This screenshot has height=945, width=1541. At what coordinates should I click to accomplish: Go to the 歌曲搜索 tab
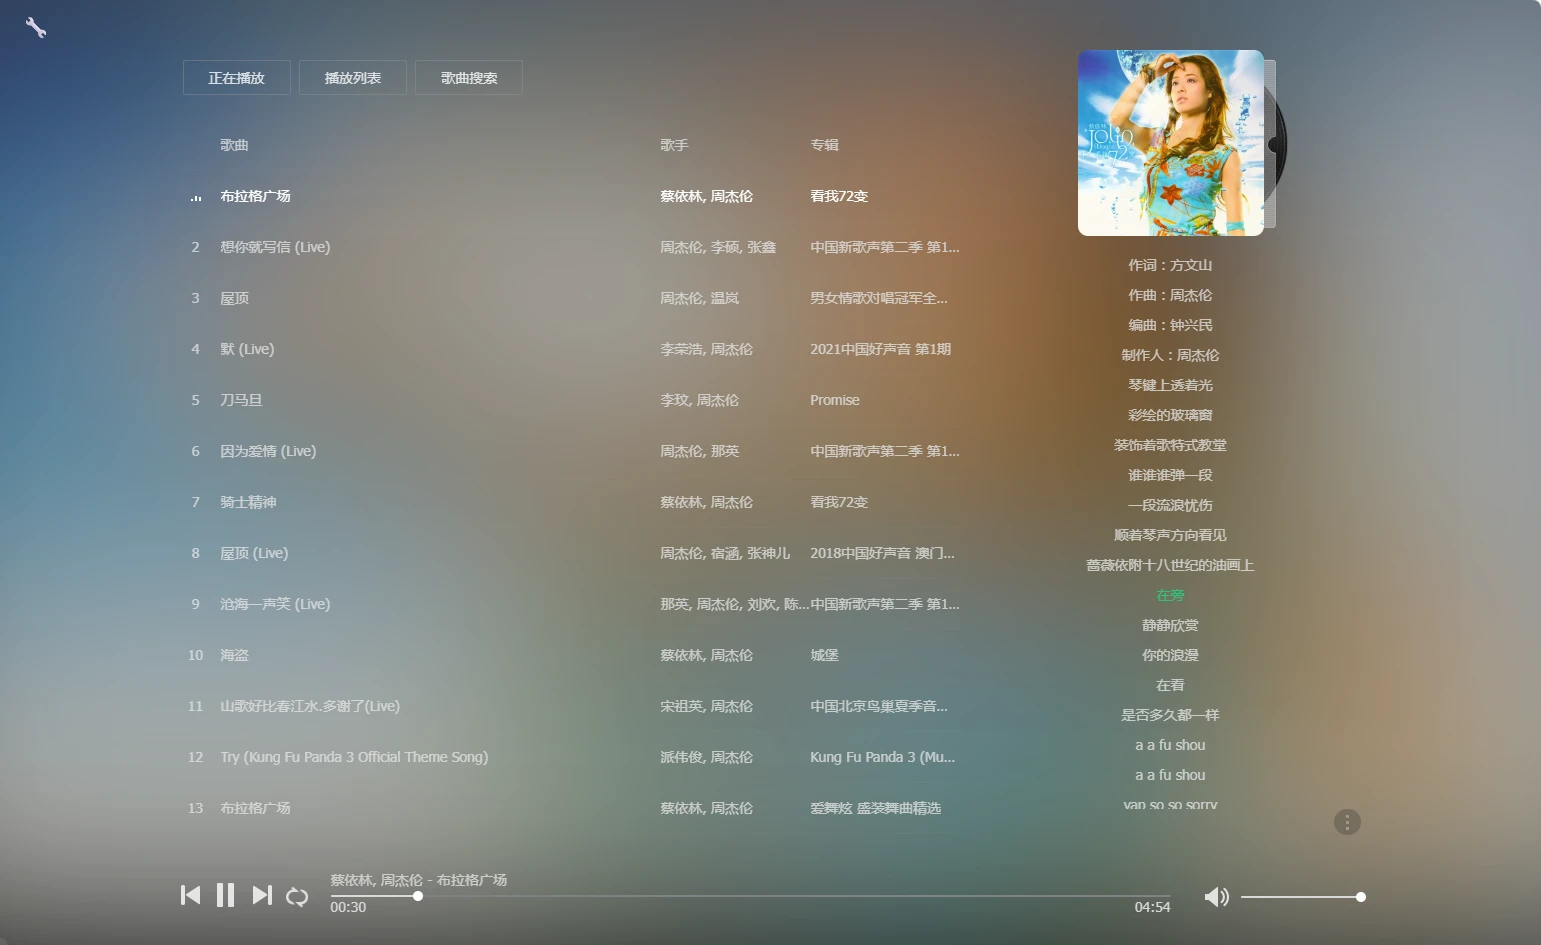(x=469, y=78)
